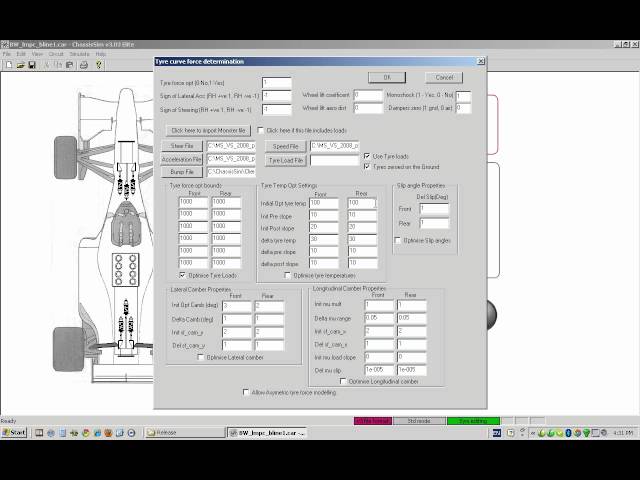Image resolution: width=640 pixels, height=480 pixels.
Task: Enable Optimise Slip angles checkbox
Action: (398, 240)
